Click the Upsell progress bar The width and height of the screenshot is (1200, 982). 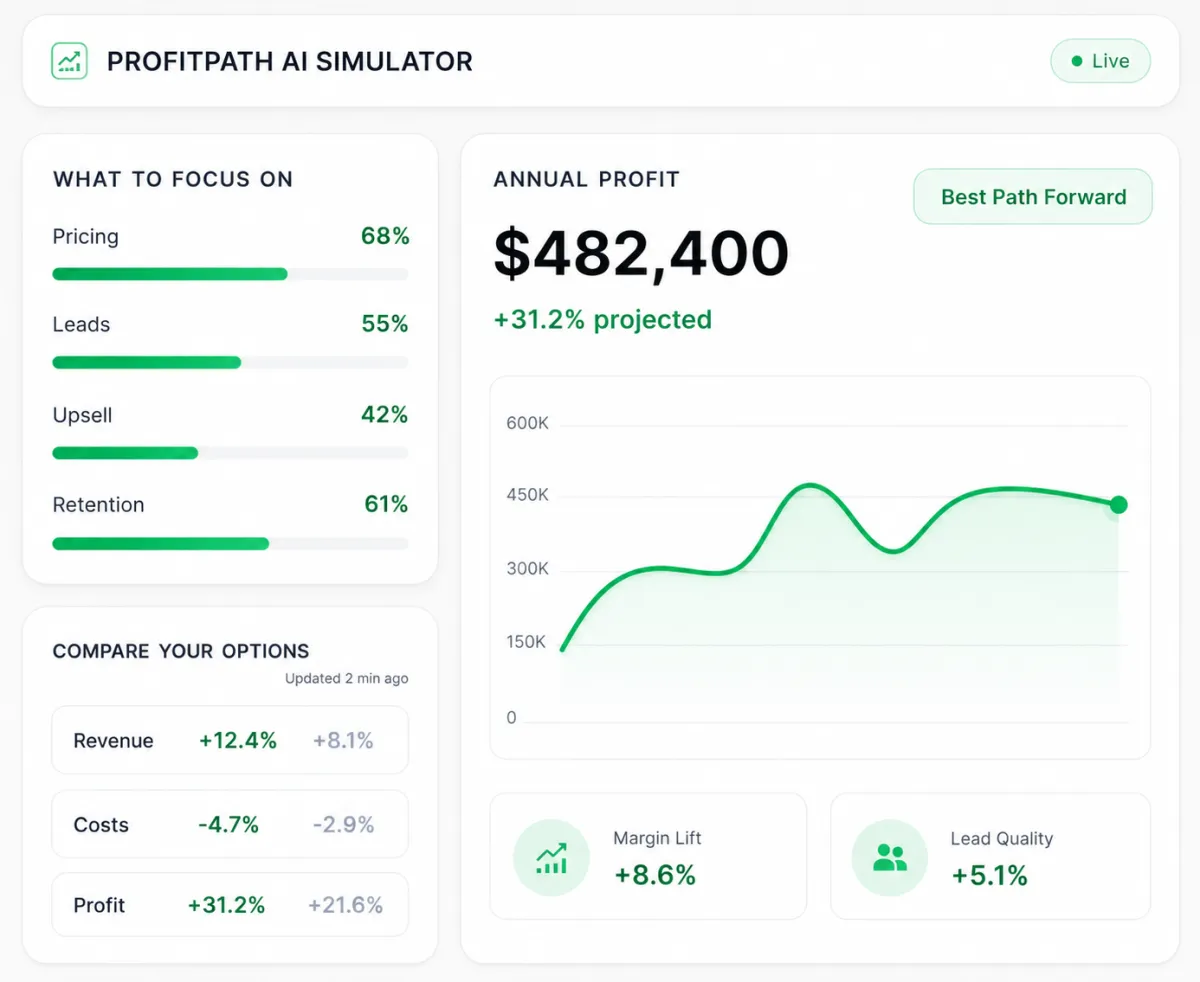click(x=230, y=453)
